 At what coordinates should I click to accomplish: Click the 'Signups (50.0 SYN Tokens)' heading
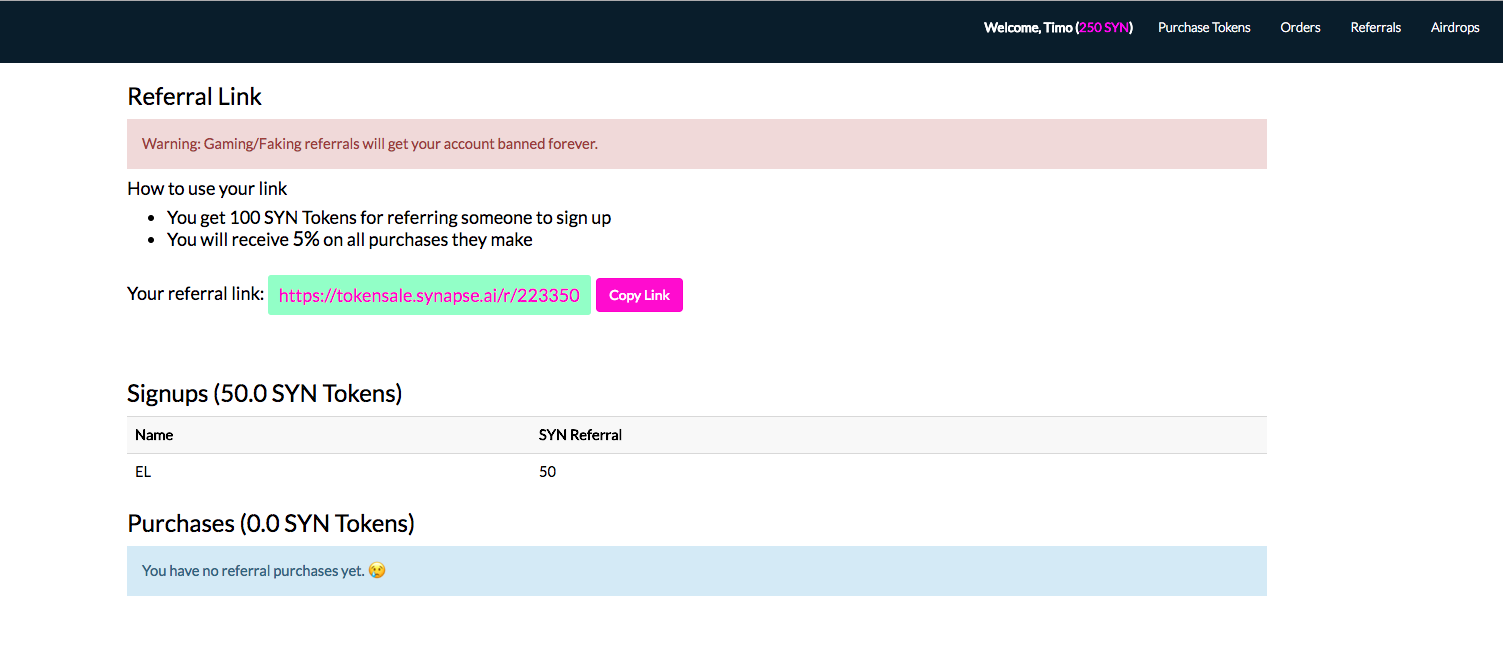tap(264, 394)
